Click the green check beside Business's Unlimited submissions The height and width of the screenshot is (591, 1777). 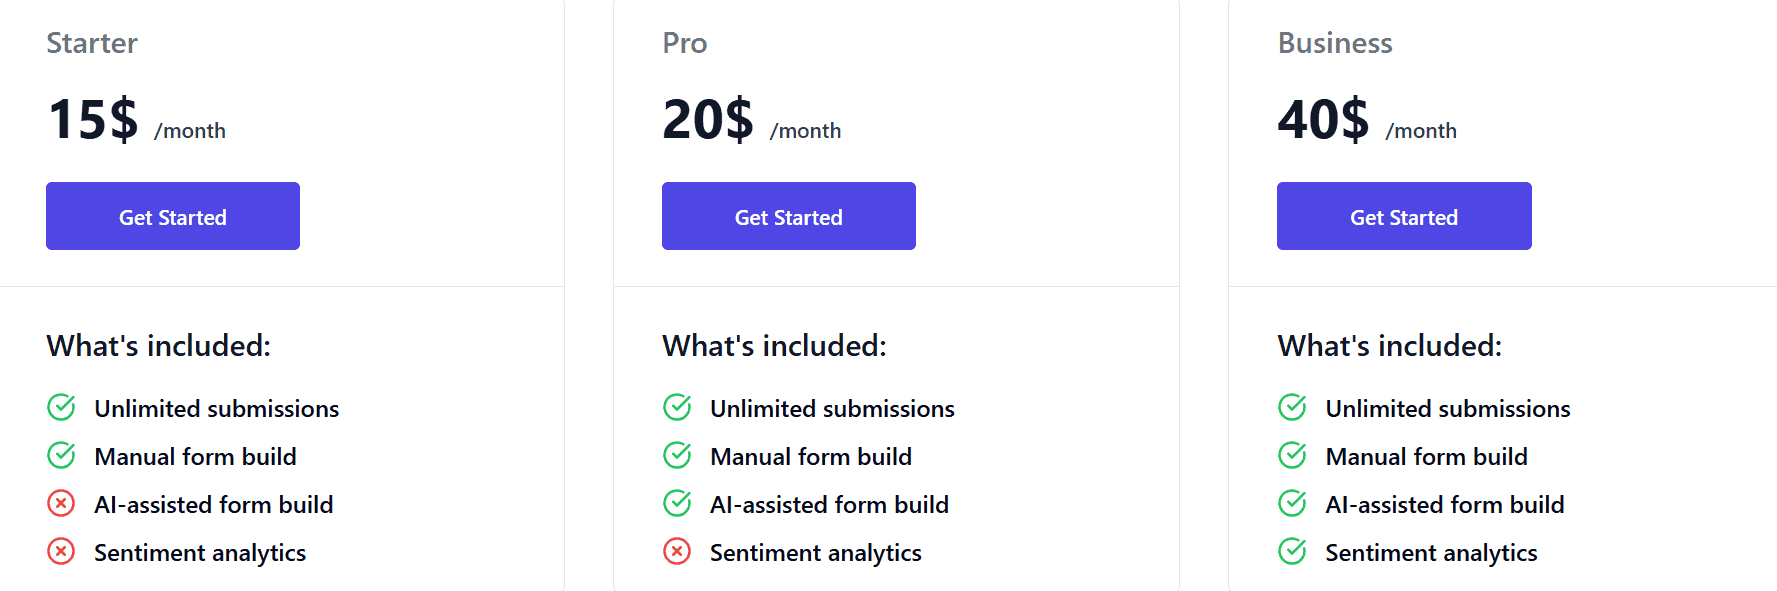(1293, 408)
